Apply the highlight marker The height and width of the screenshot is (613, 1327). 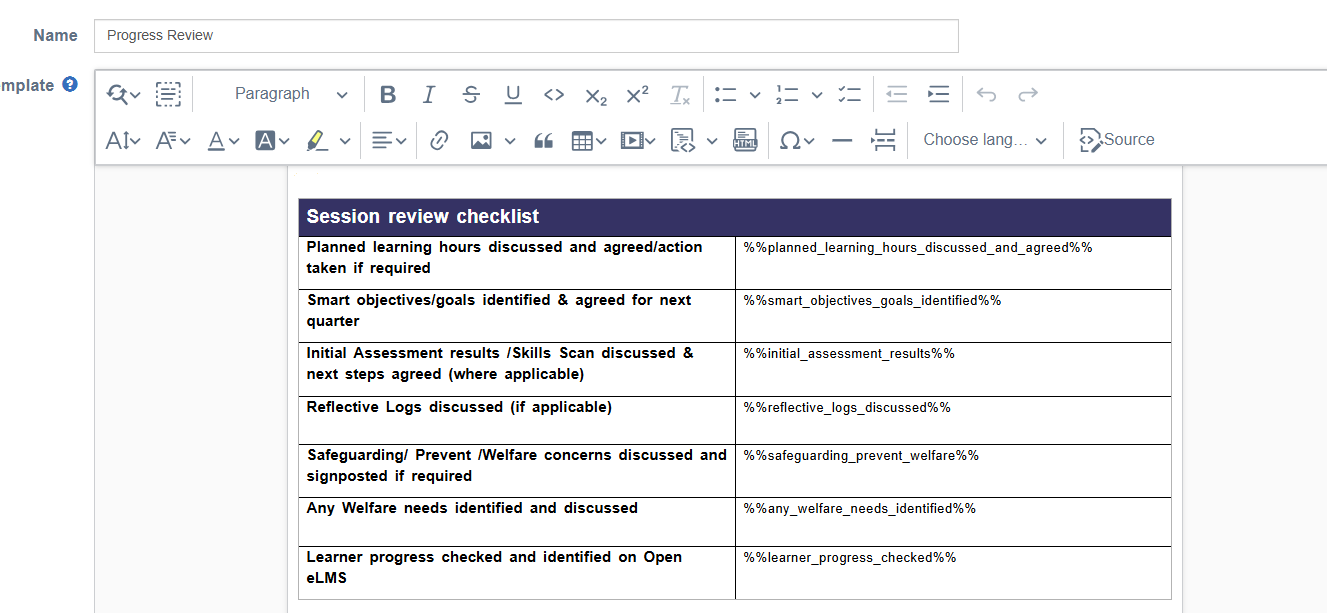[x=317, y=140]
